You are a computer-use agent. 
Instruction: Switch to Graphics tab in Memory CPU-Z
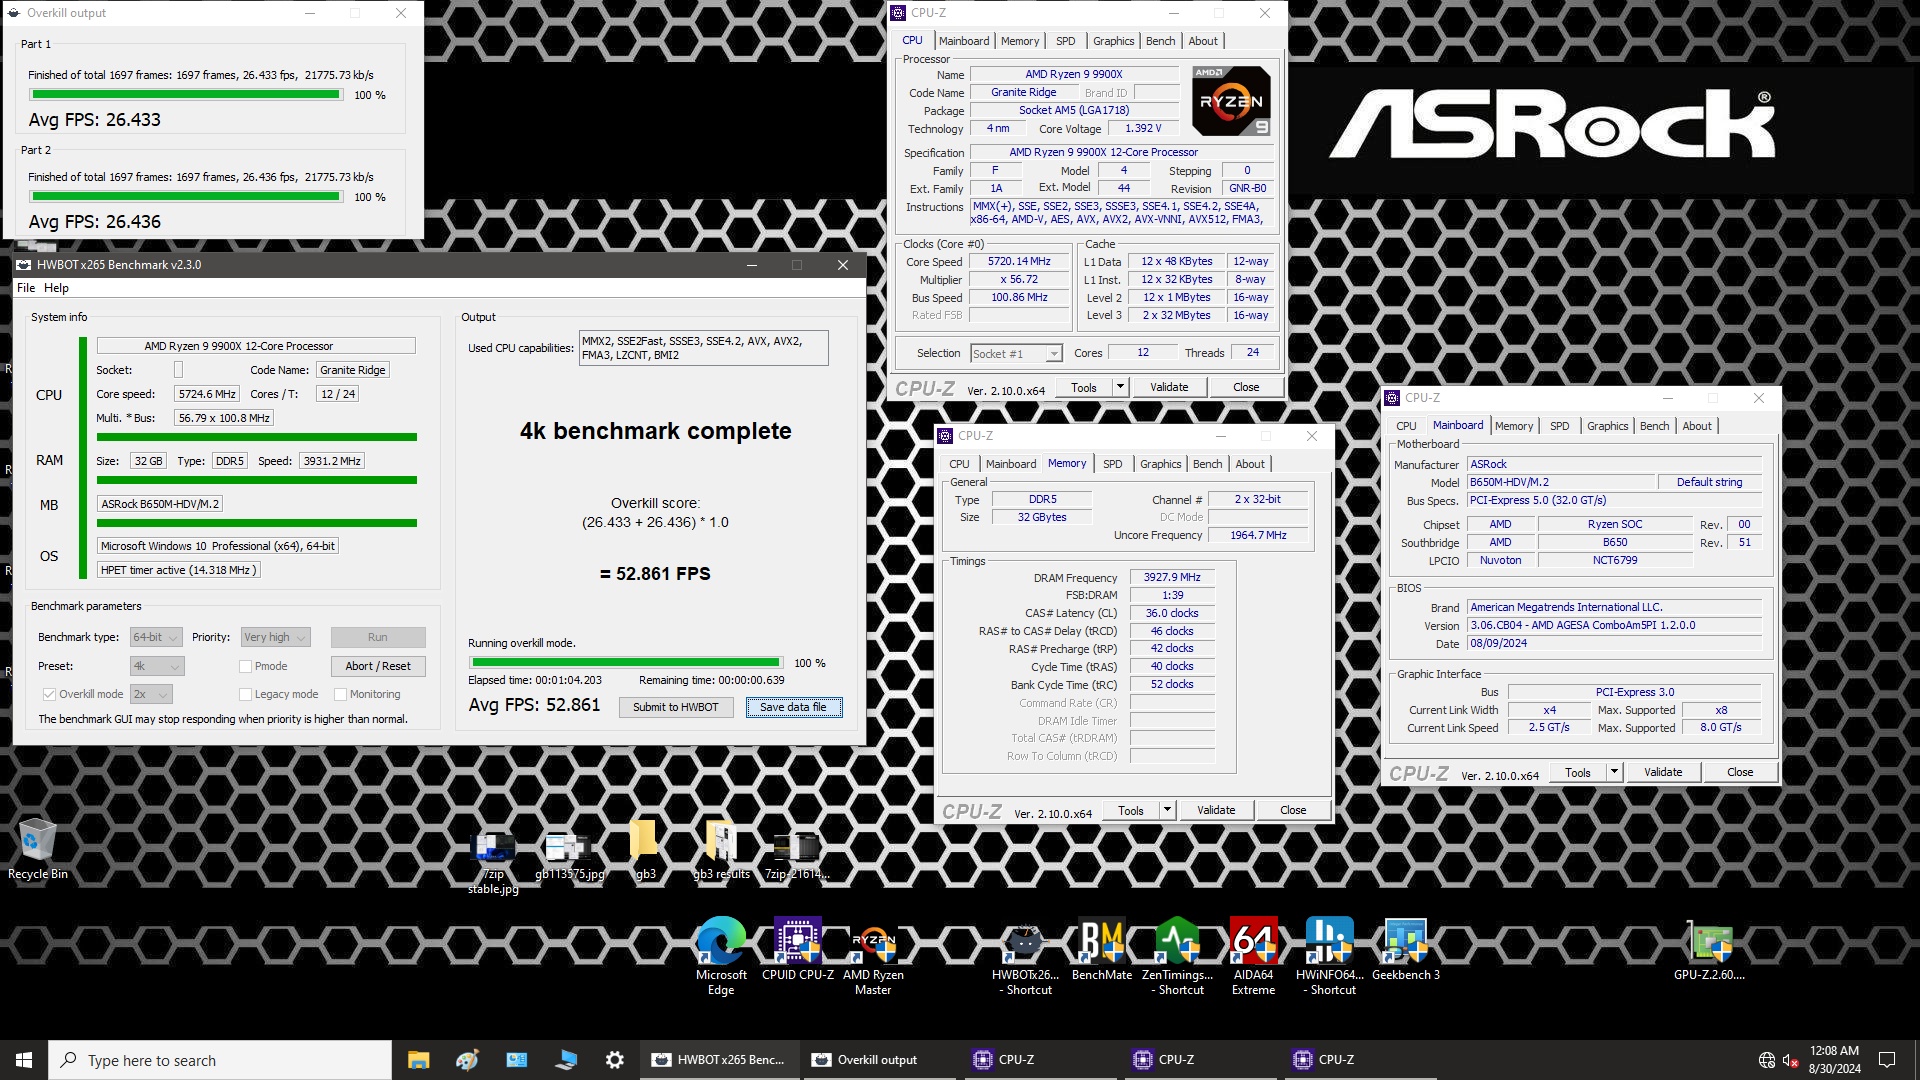1161,464
